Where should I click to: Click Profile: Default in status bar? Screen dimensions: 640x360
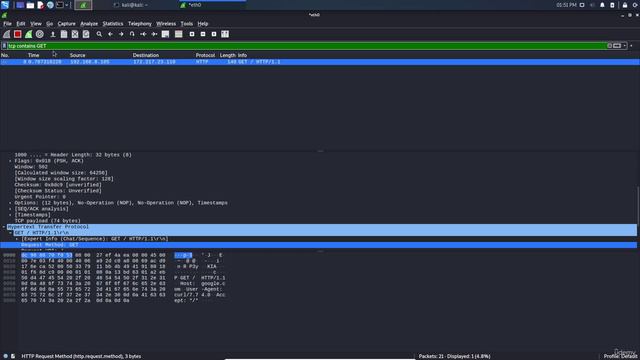pos(621,356)
